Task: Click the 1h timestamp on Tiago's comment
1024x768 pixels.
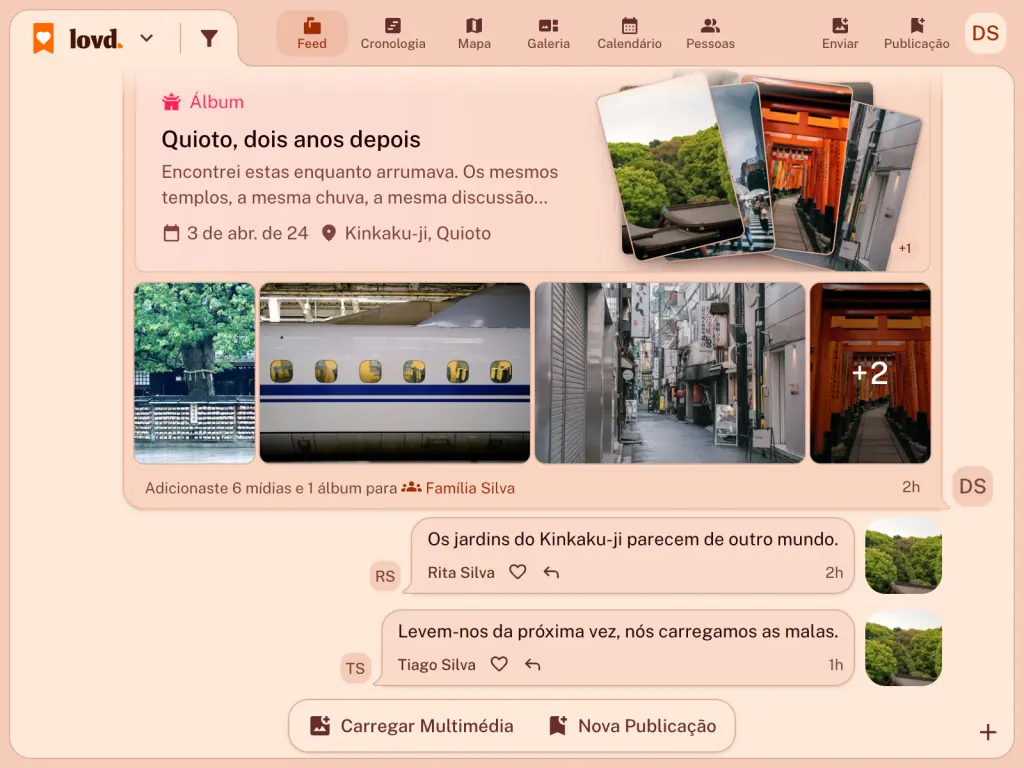Action: (x=835, y=665)
